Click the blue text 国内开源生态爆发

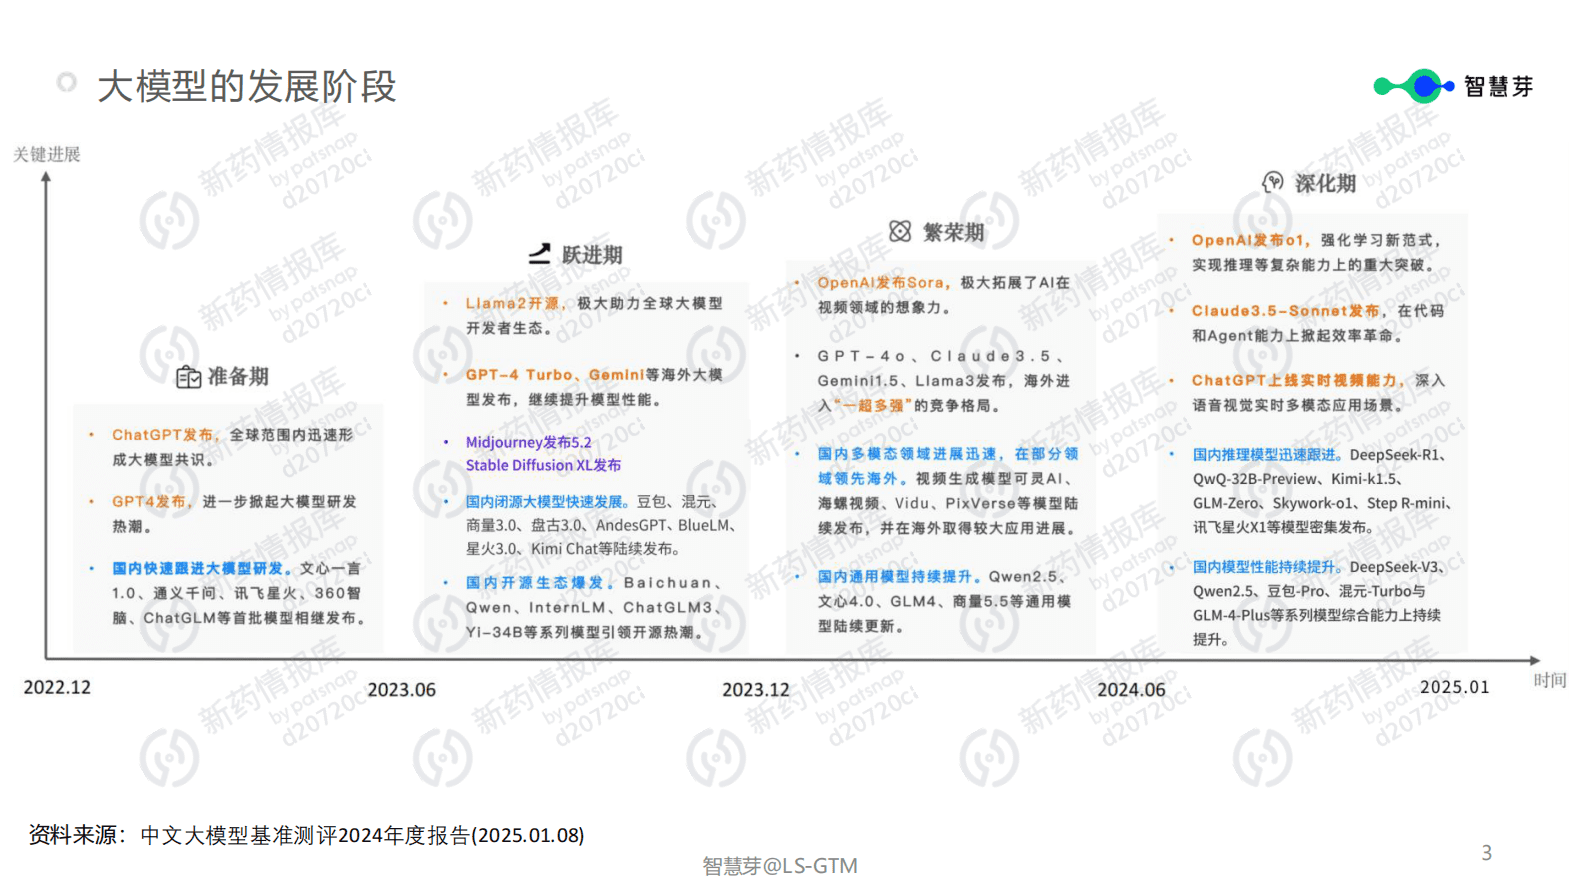538,583
